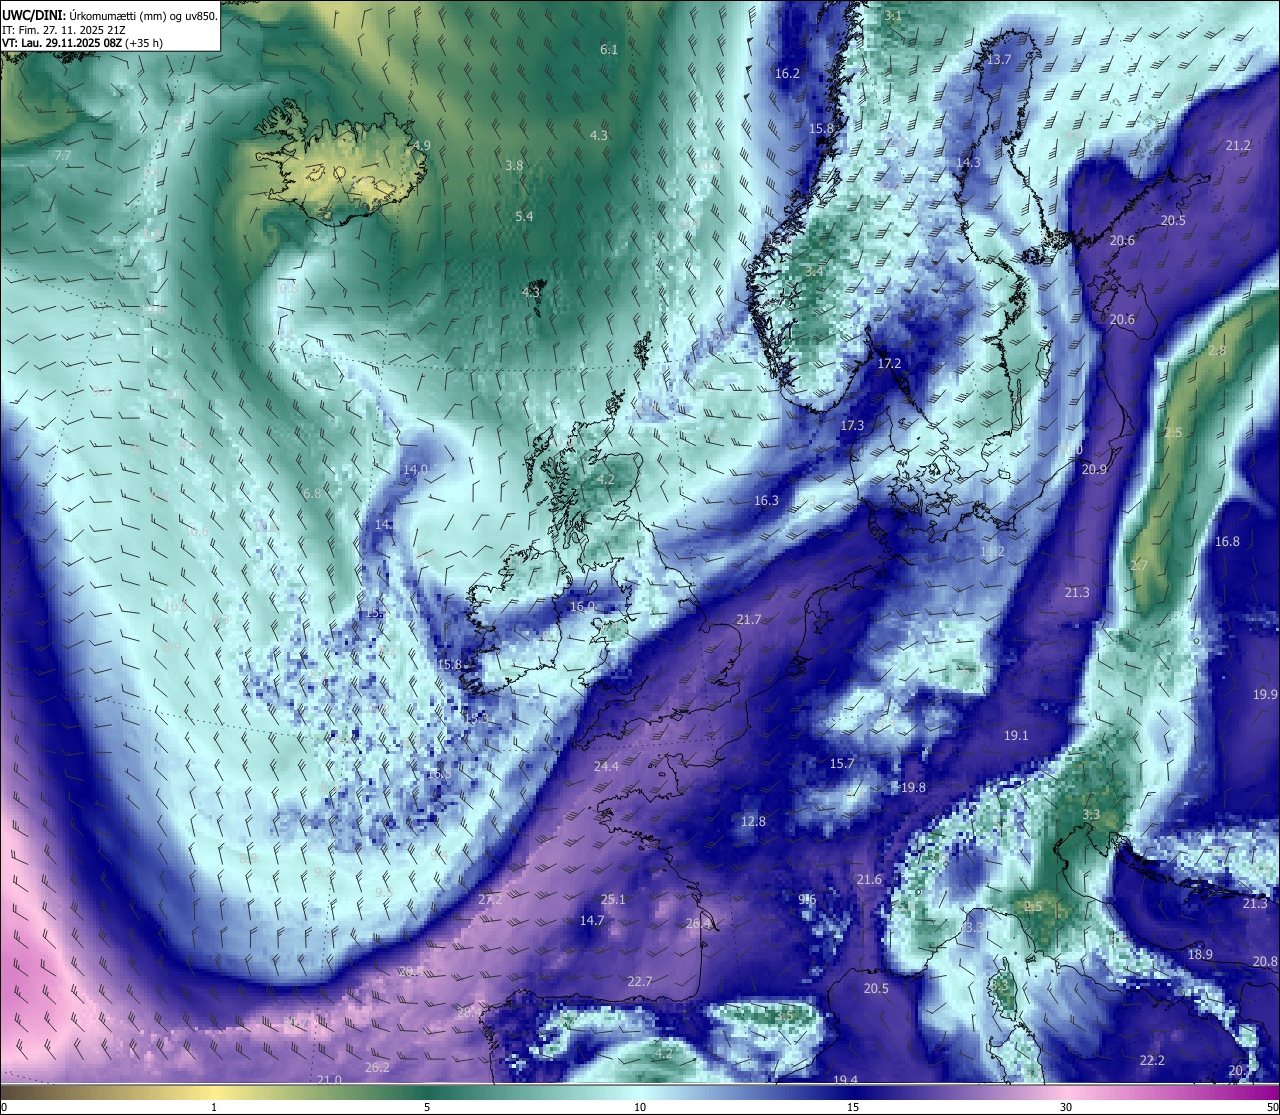Image resolution: width=1280 pixels, height=1115 pixels.
Task: Click the '2.7' value in the dry yellow band
Action: [1139, 565]
